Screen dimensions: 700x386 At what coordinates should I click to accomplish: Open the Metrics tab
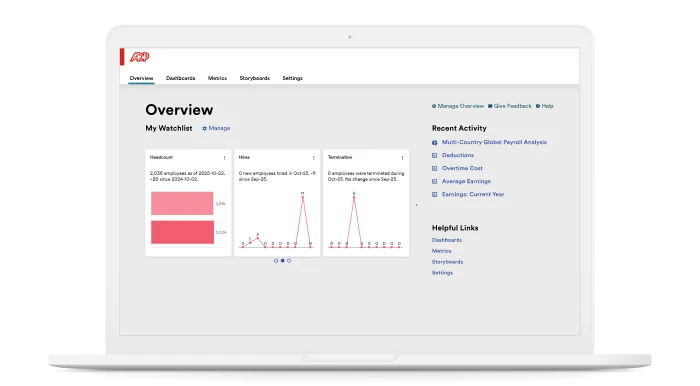pos(217,78)
